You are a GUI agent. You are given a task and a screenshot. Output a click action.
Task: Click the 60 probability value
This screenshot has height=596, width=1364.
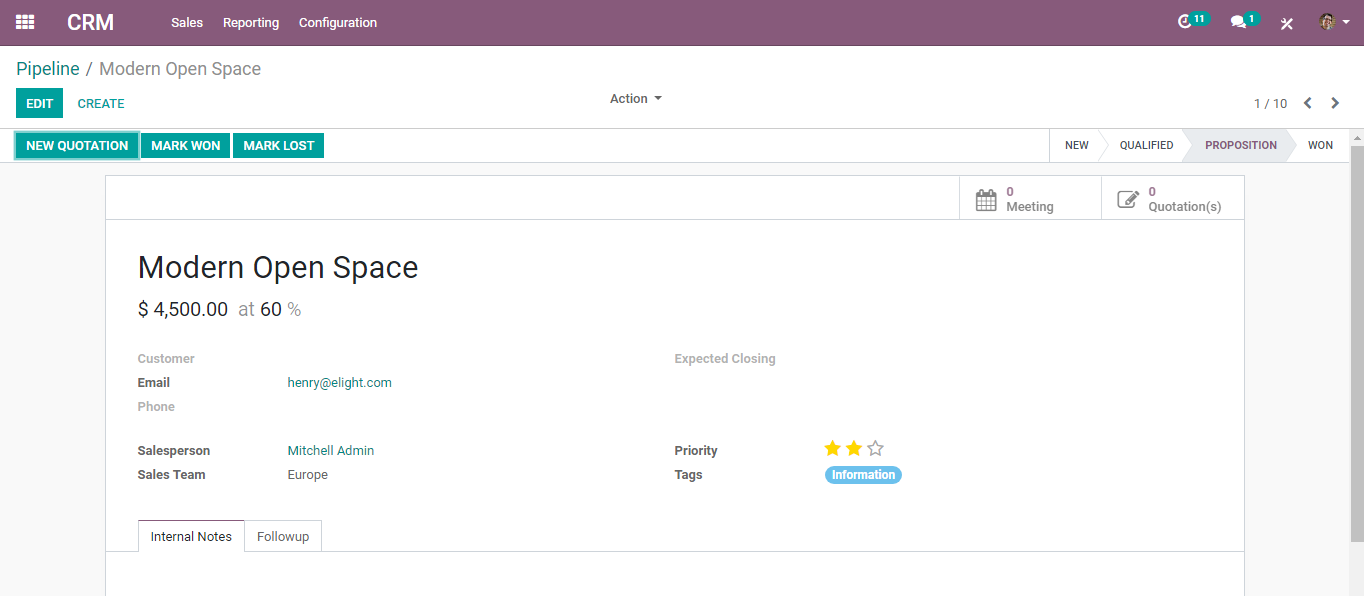[x=271, y=310]
